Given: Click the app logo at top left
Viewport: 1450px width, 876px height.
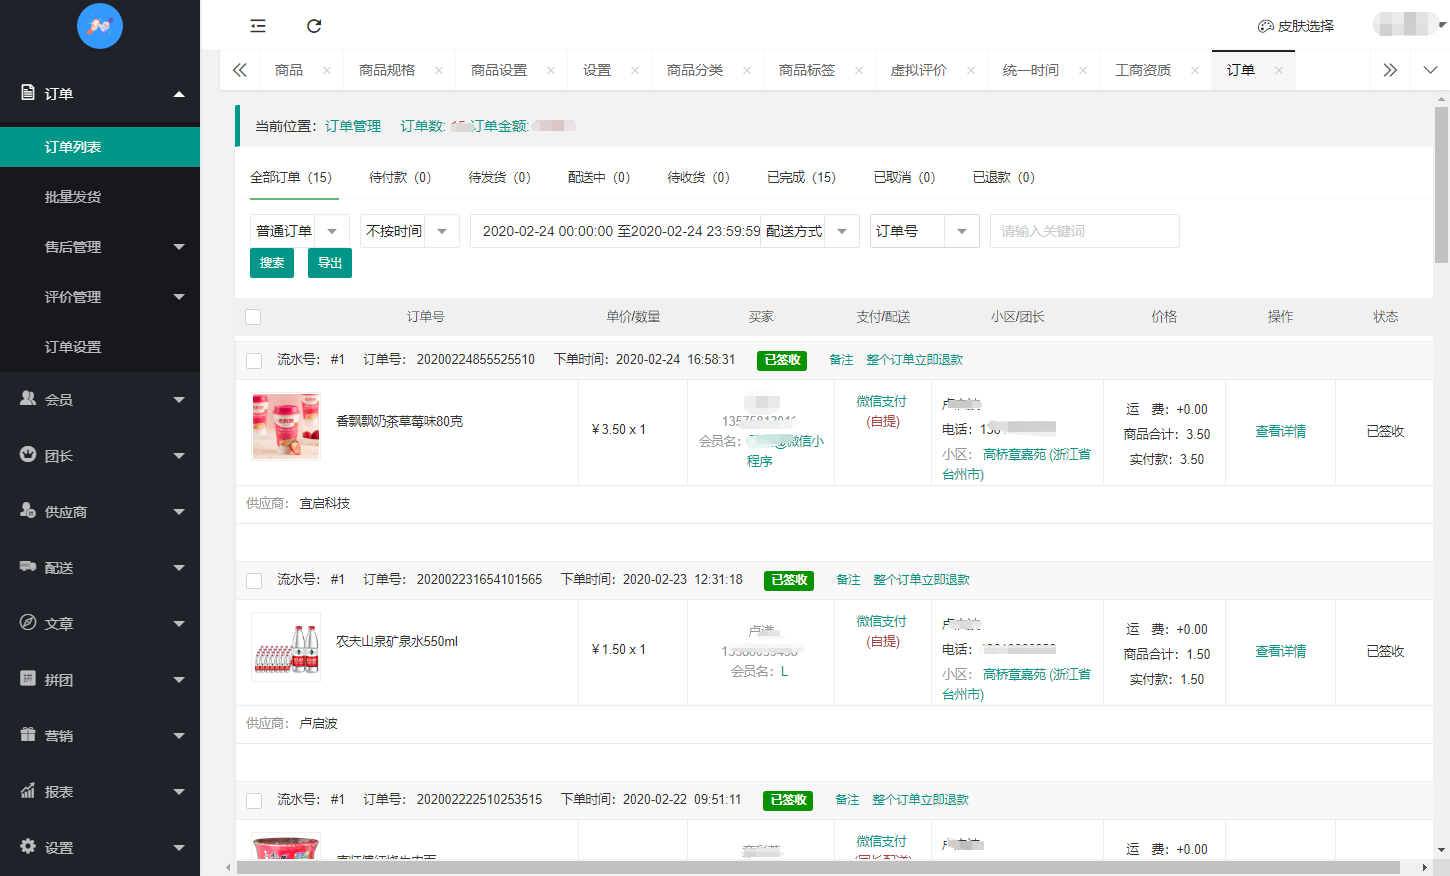Looking at the screenshot, I should 100,26.
